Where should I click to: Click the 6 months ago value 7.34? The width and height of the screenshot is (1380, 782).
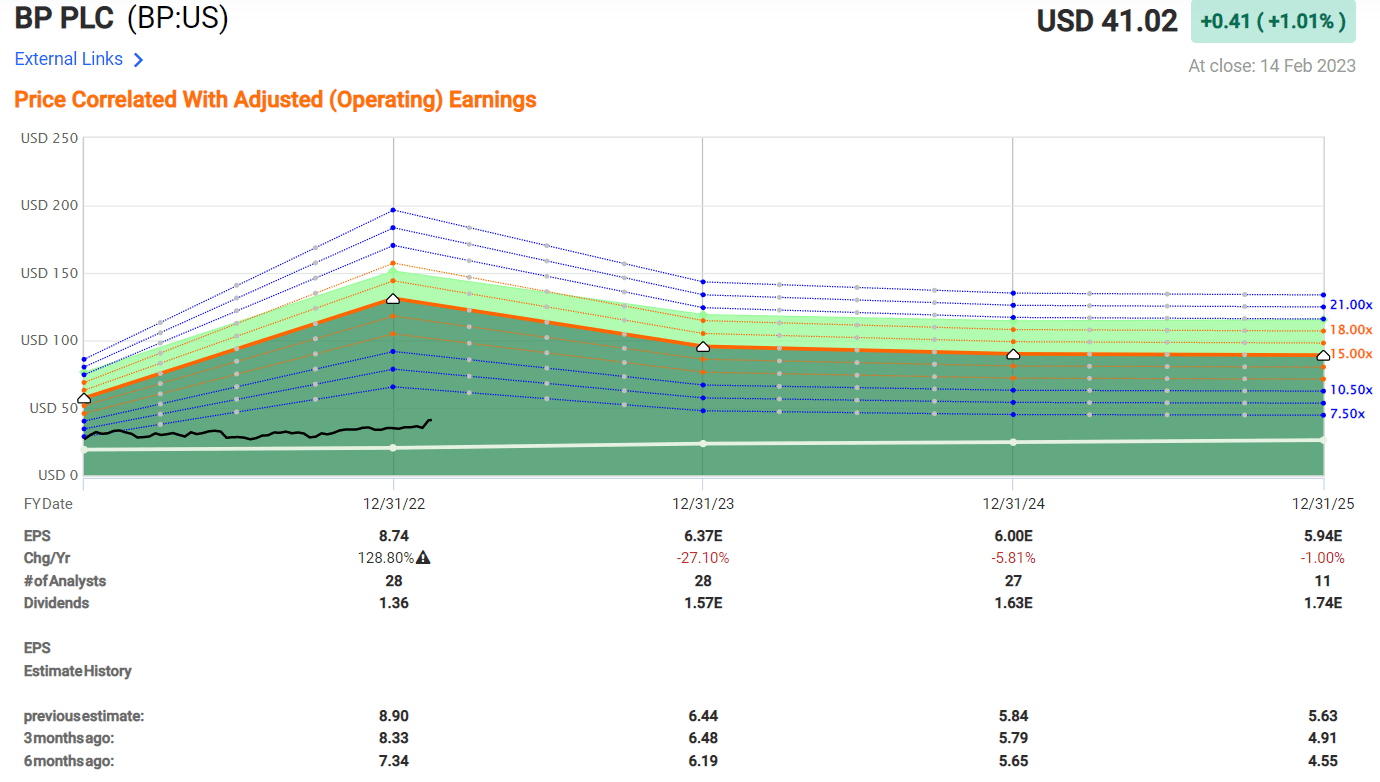coord(393,761)
